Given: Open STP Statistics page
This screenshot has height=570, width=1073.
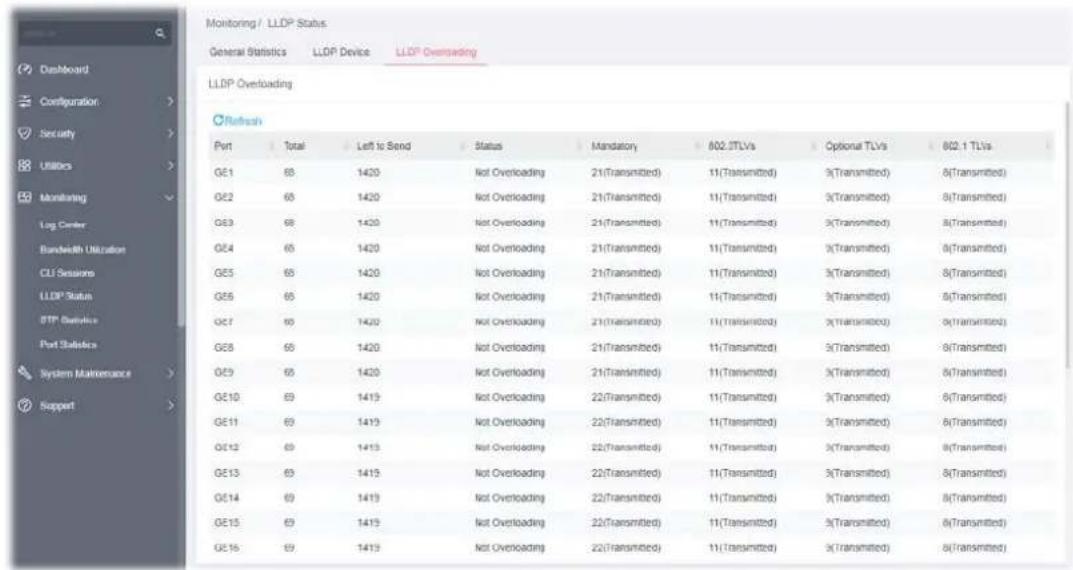Looking at the screenshot, I should (x=68, y=320).
